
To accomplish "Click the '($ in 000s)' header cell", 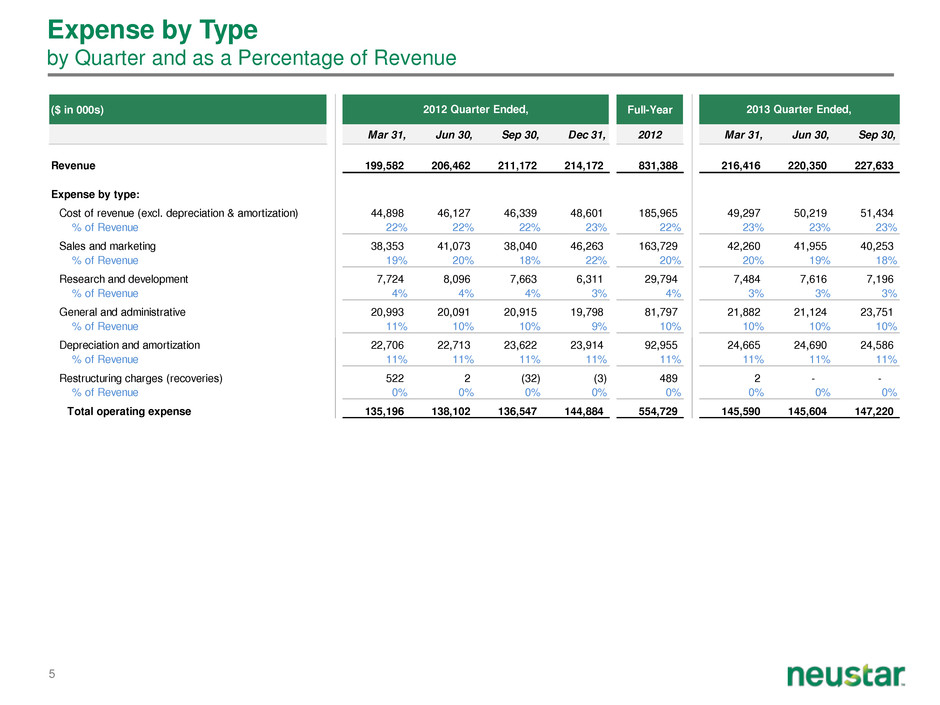I will pos(188,110).
